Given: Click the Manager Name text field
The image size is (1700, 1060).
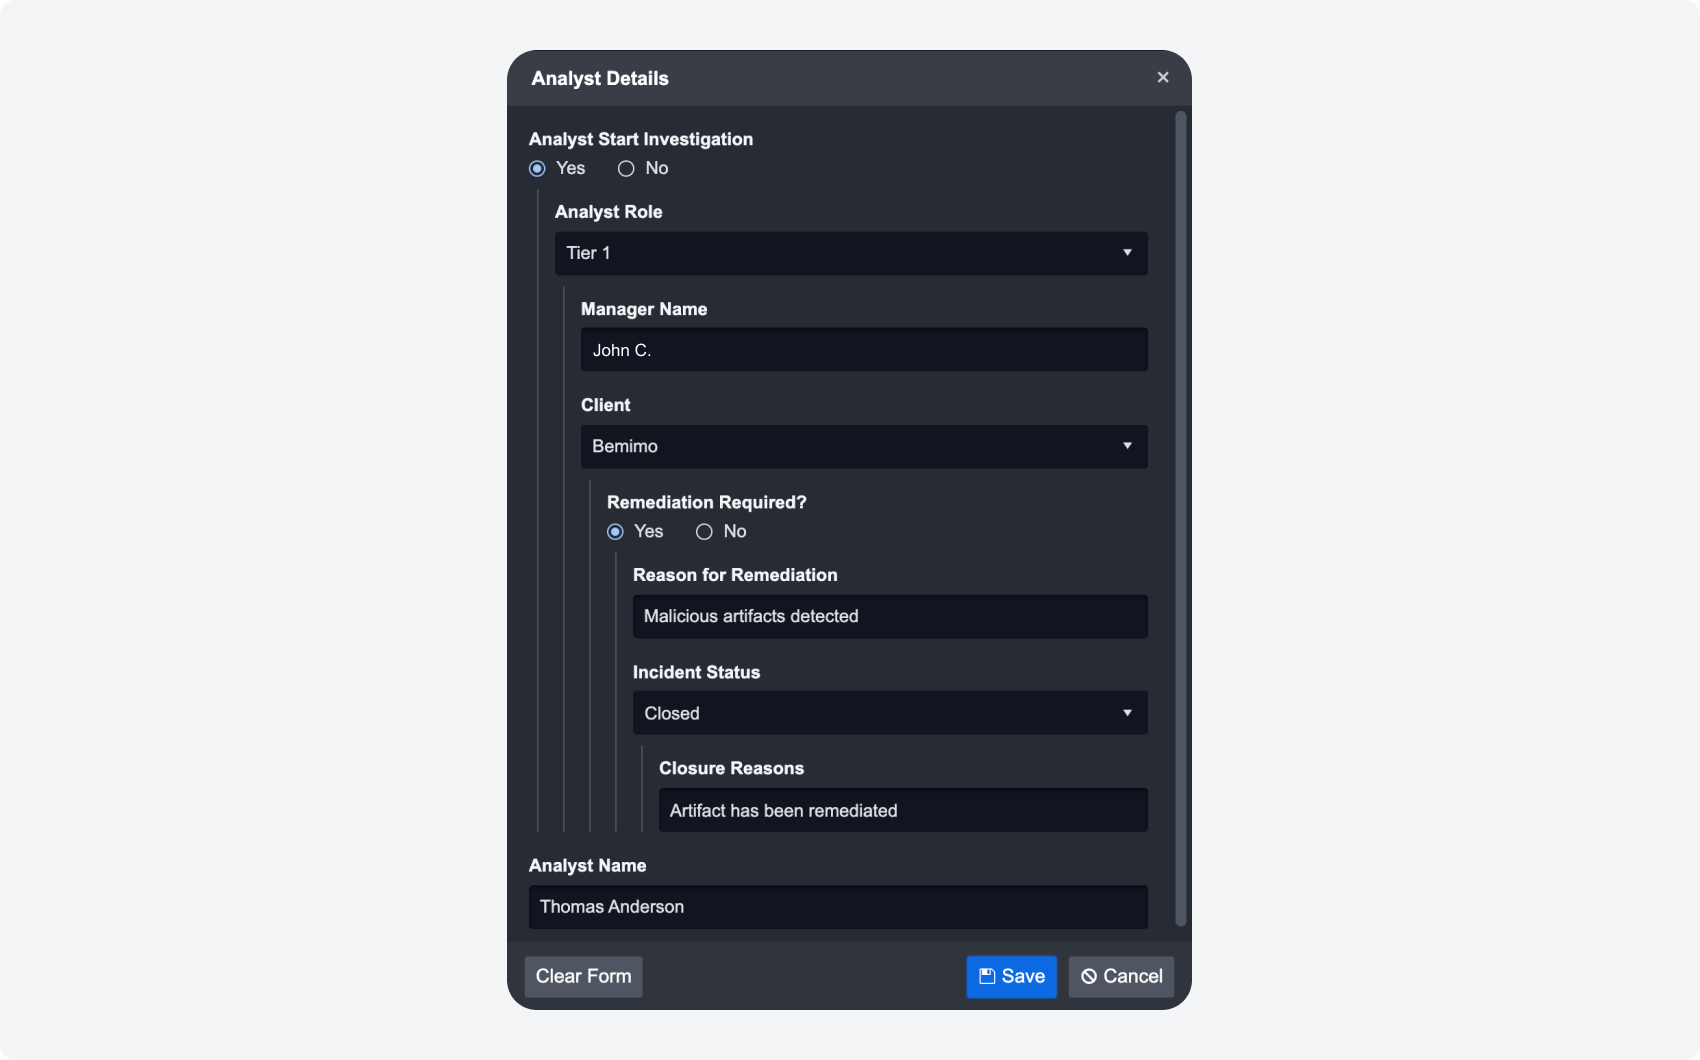Looking at the screenshot, I should coord(863,350).
